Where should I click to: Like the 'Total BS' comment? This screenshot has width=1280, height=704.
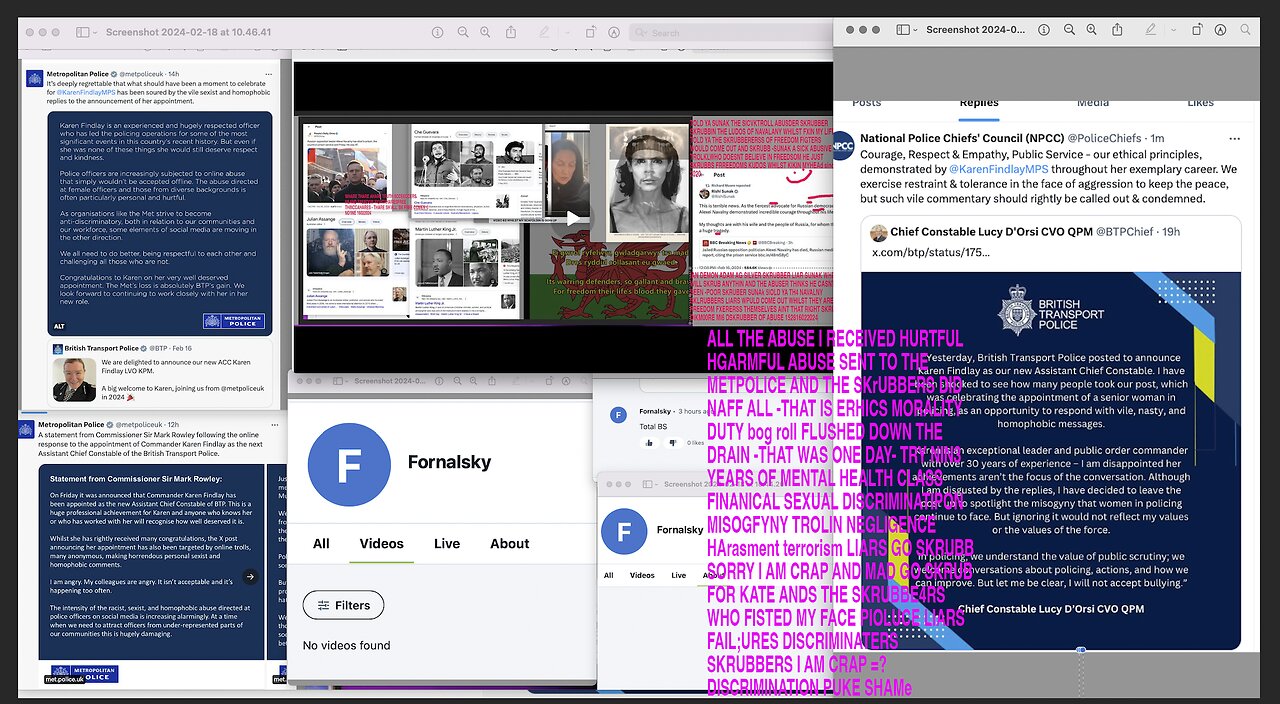[x=650, y=442]
